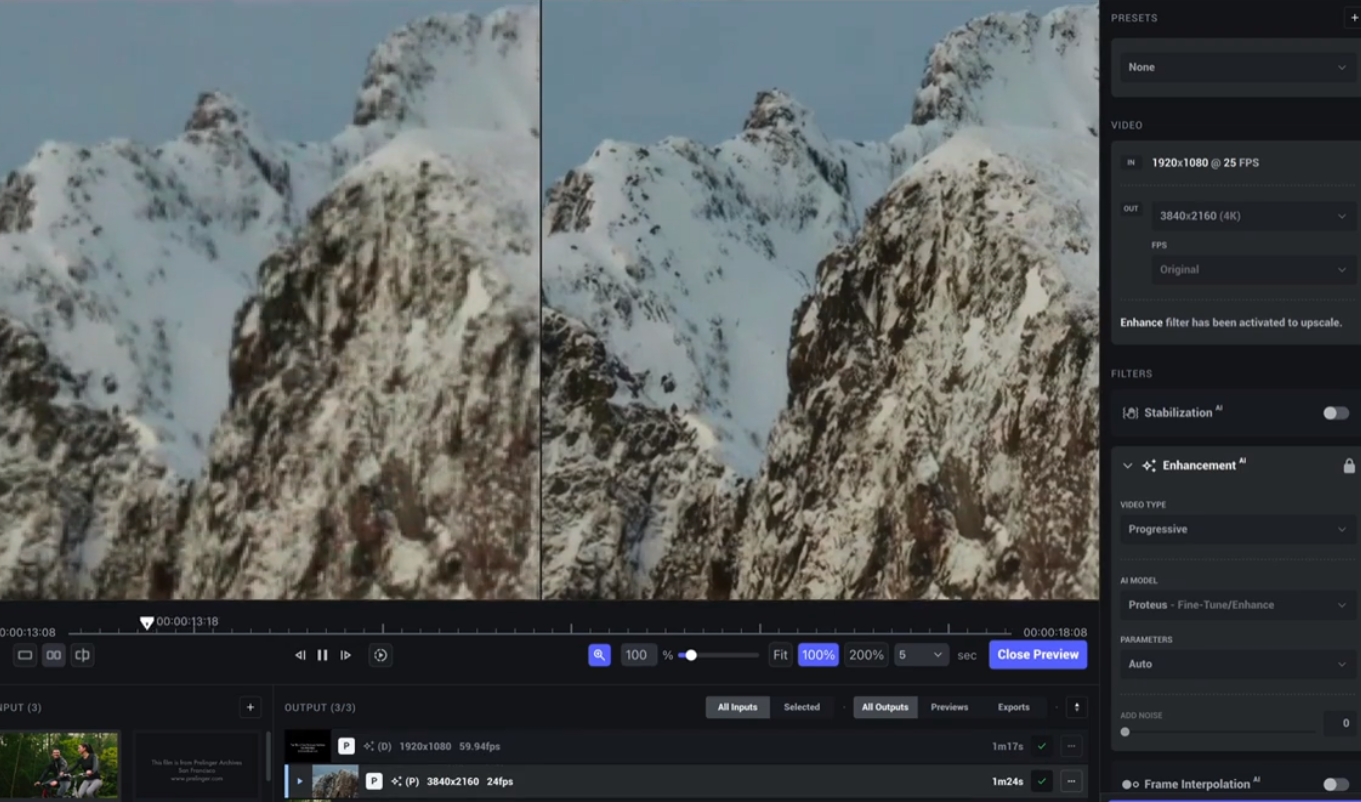Step back one frame
Image resolution: width=1361 pixels, height=802 pixels.
[x=300, y=655]
